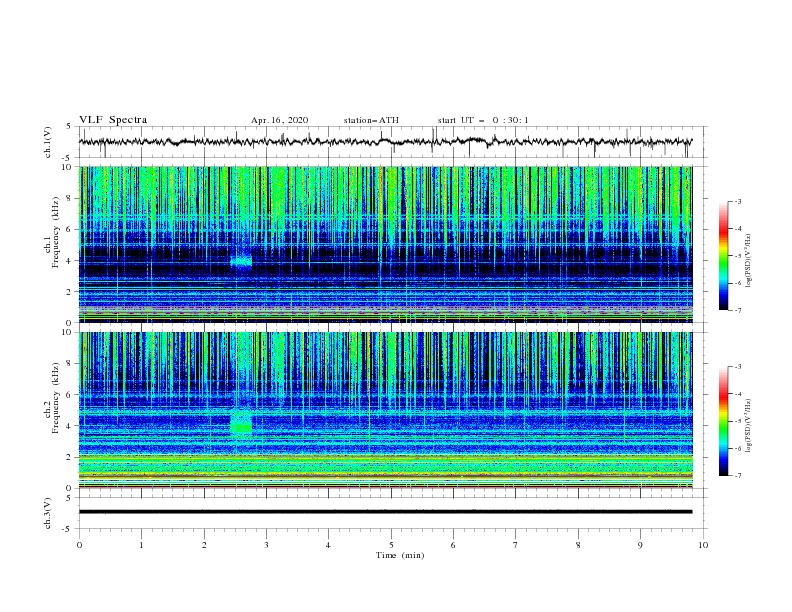Click the 'Time (min)' axis label

point(400,555)
